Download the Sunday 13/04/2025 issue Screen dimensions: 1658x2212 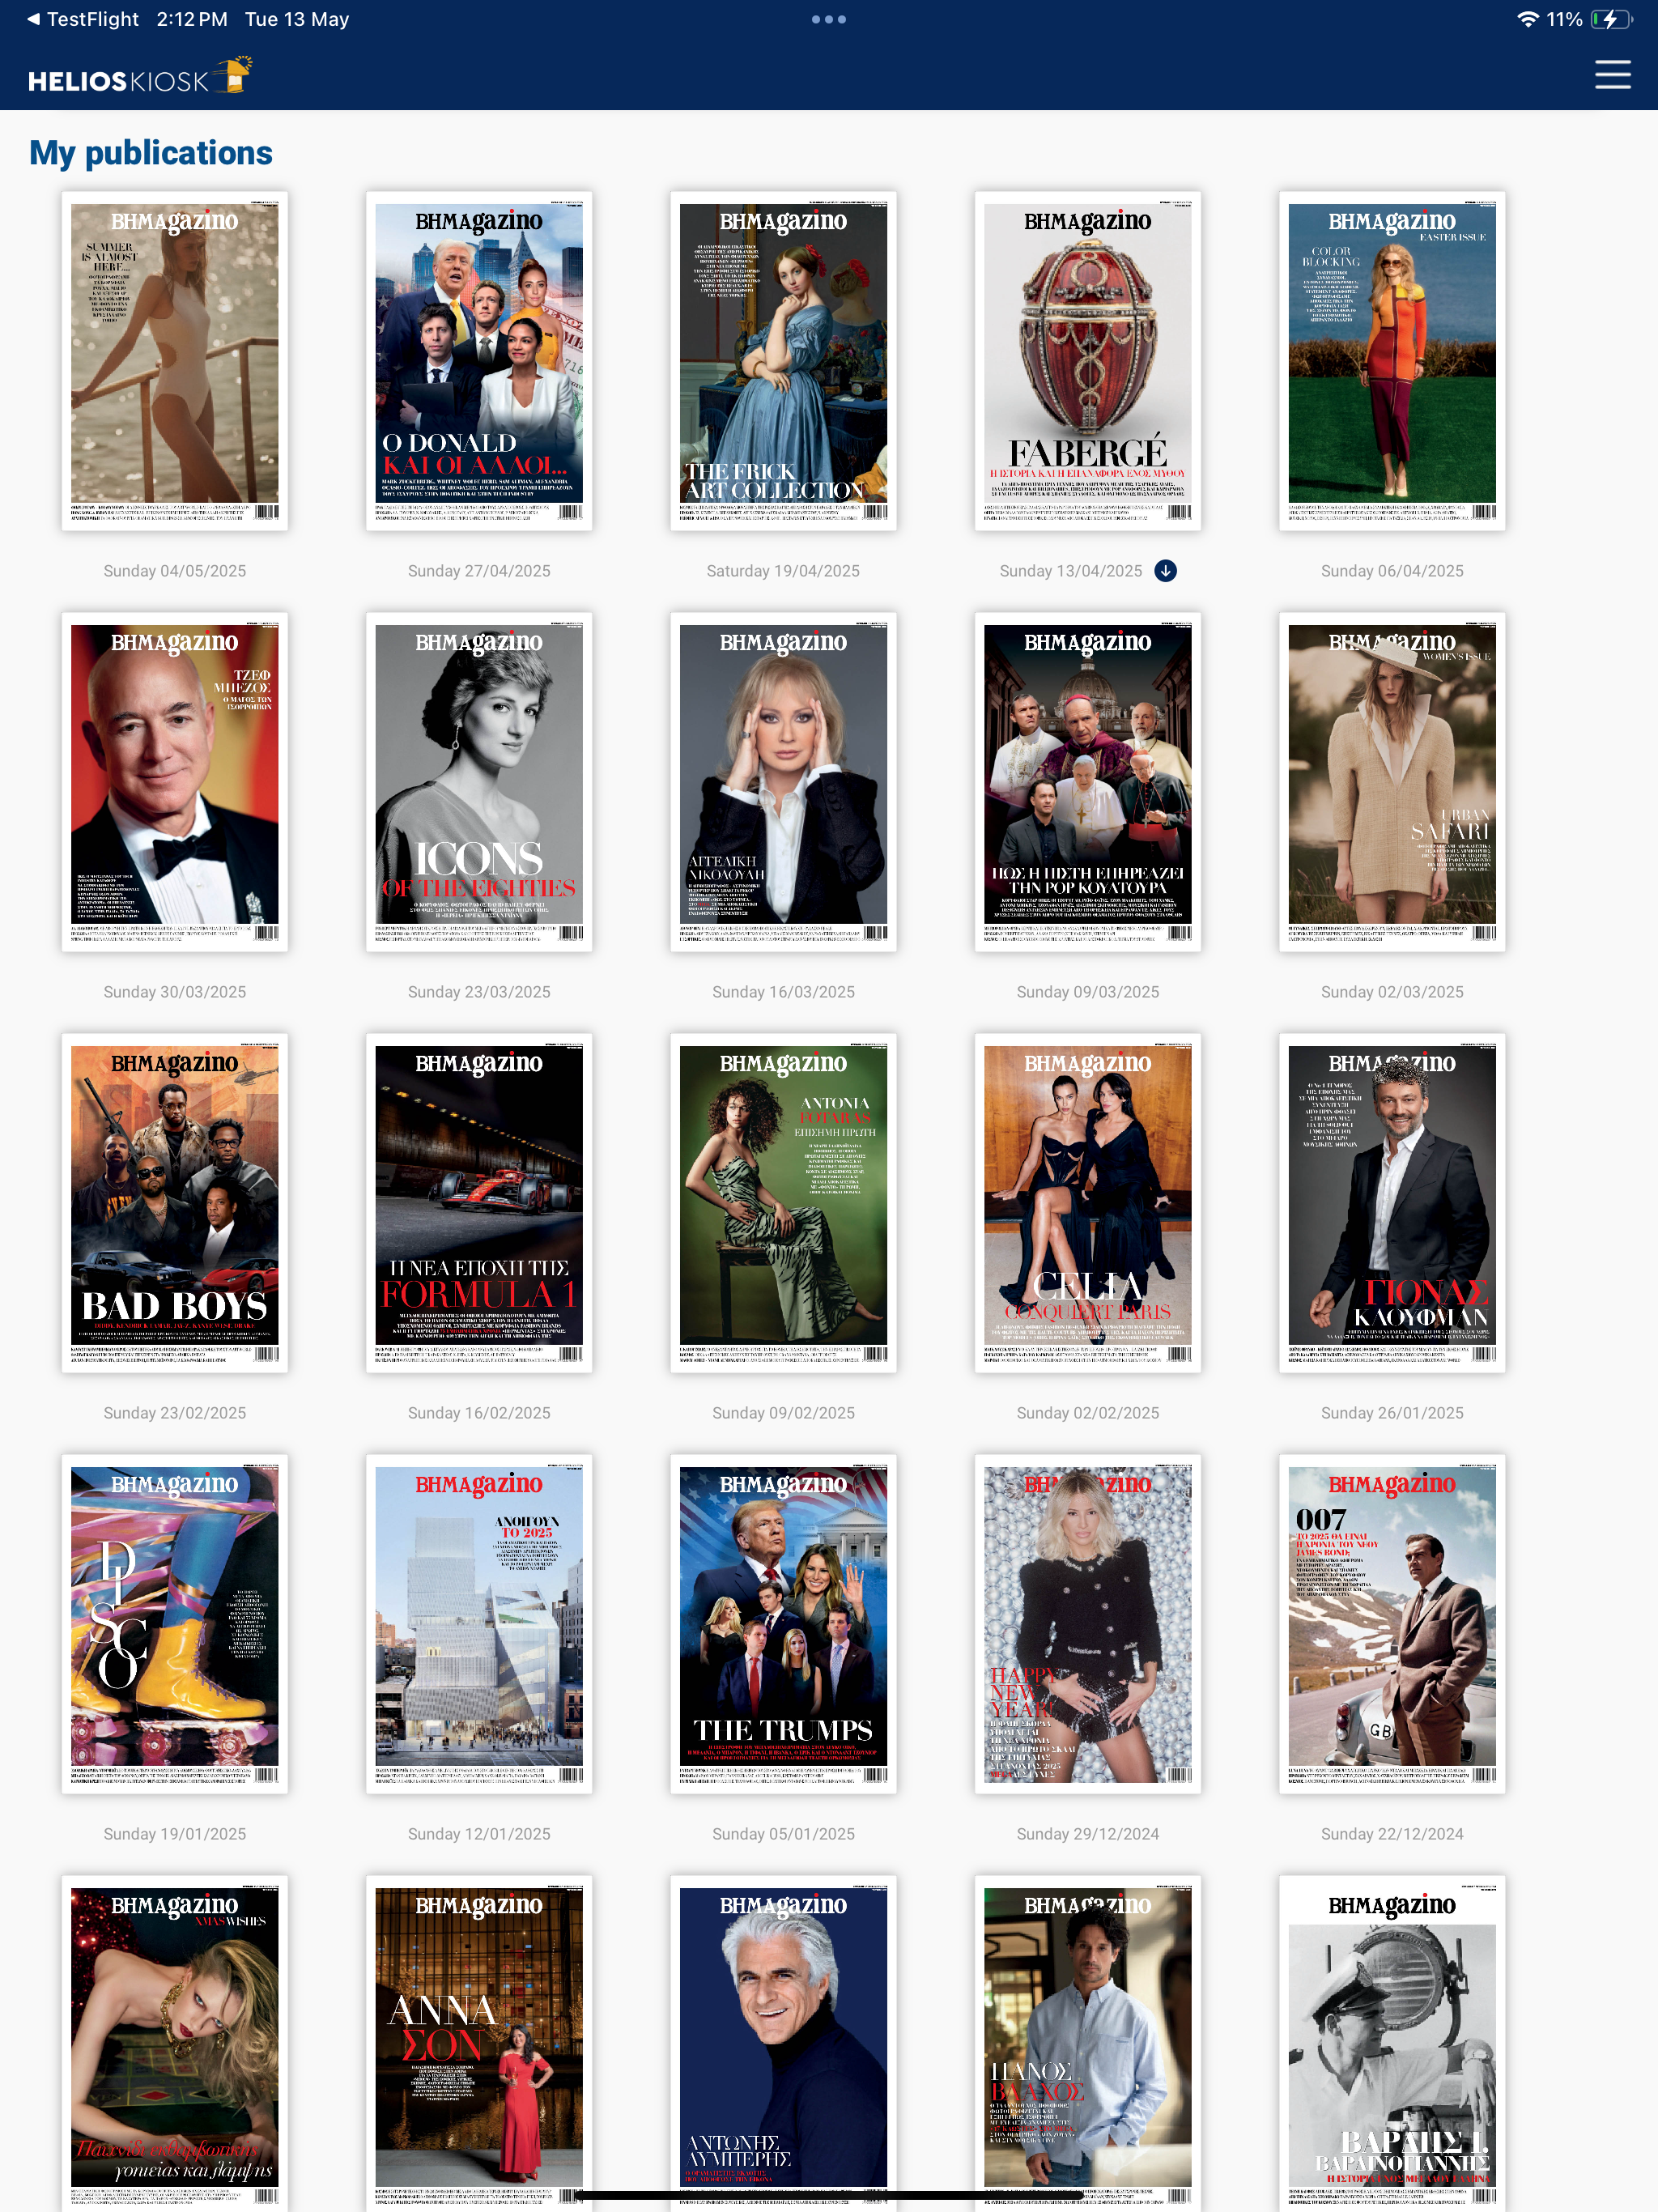pyautogui.click(x=1165, y=571)
